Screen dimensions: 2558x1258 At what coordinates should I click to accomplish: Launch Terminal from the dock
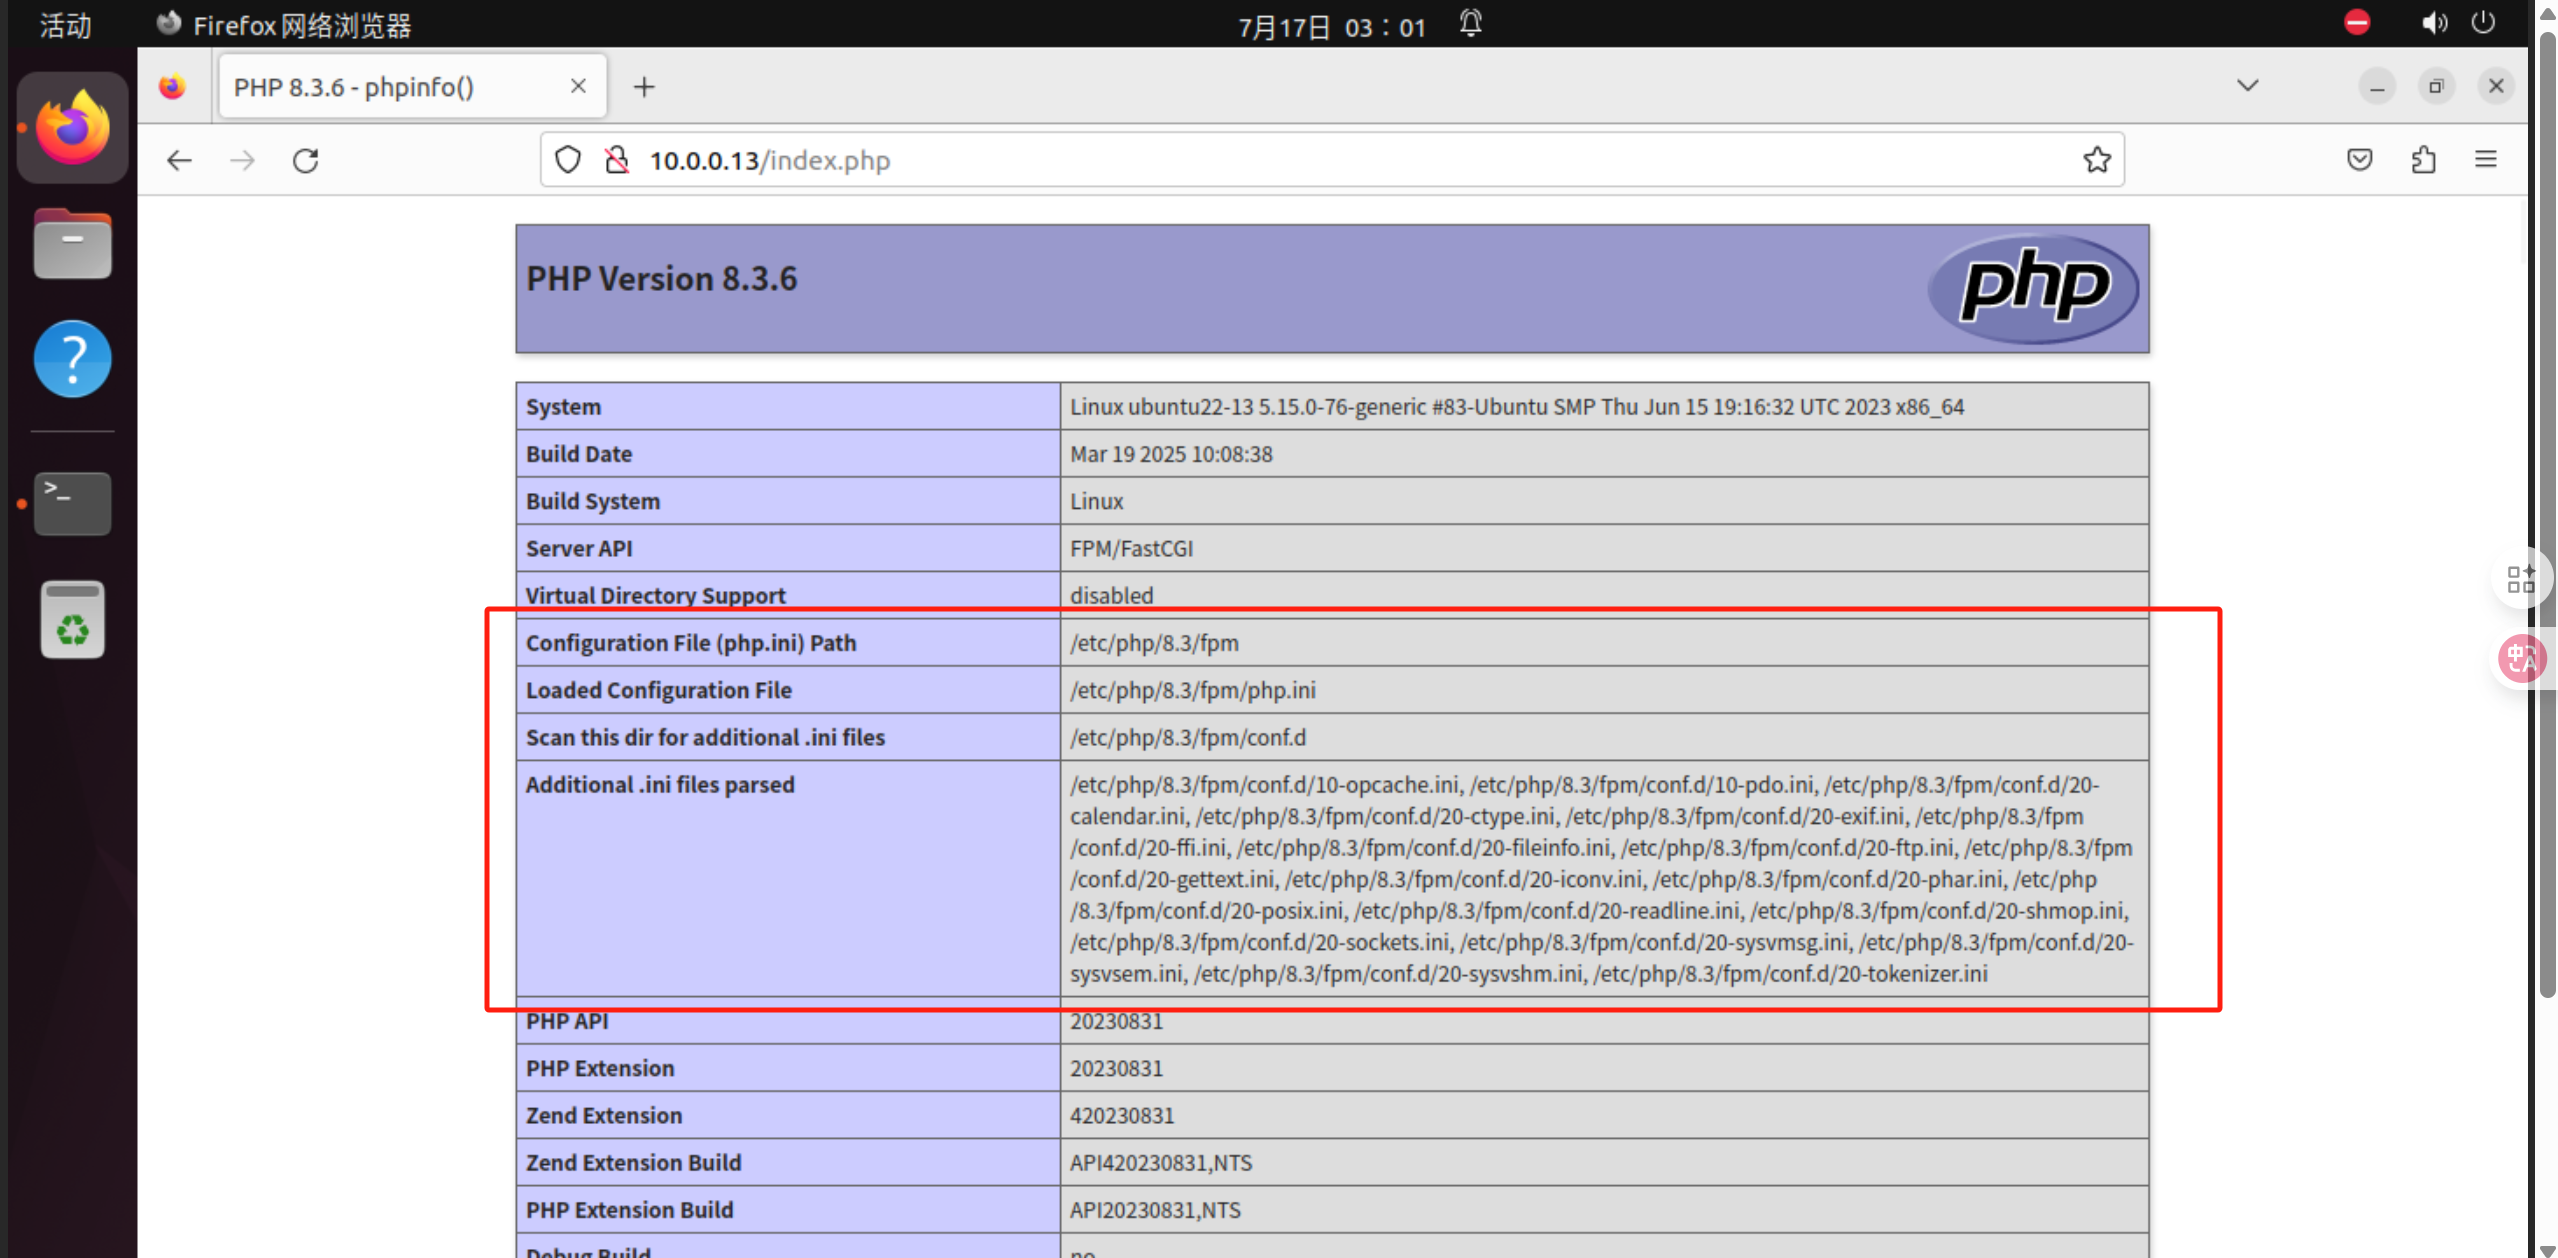pos(72,503)
